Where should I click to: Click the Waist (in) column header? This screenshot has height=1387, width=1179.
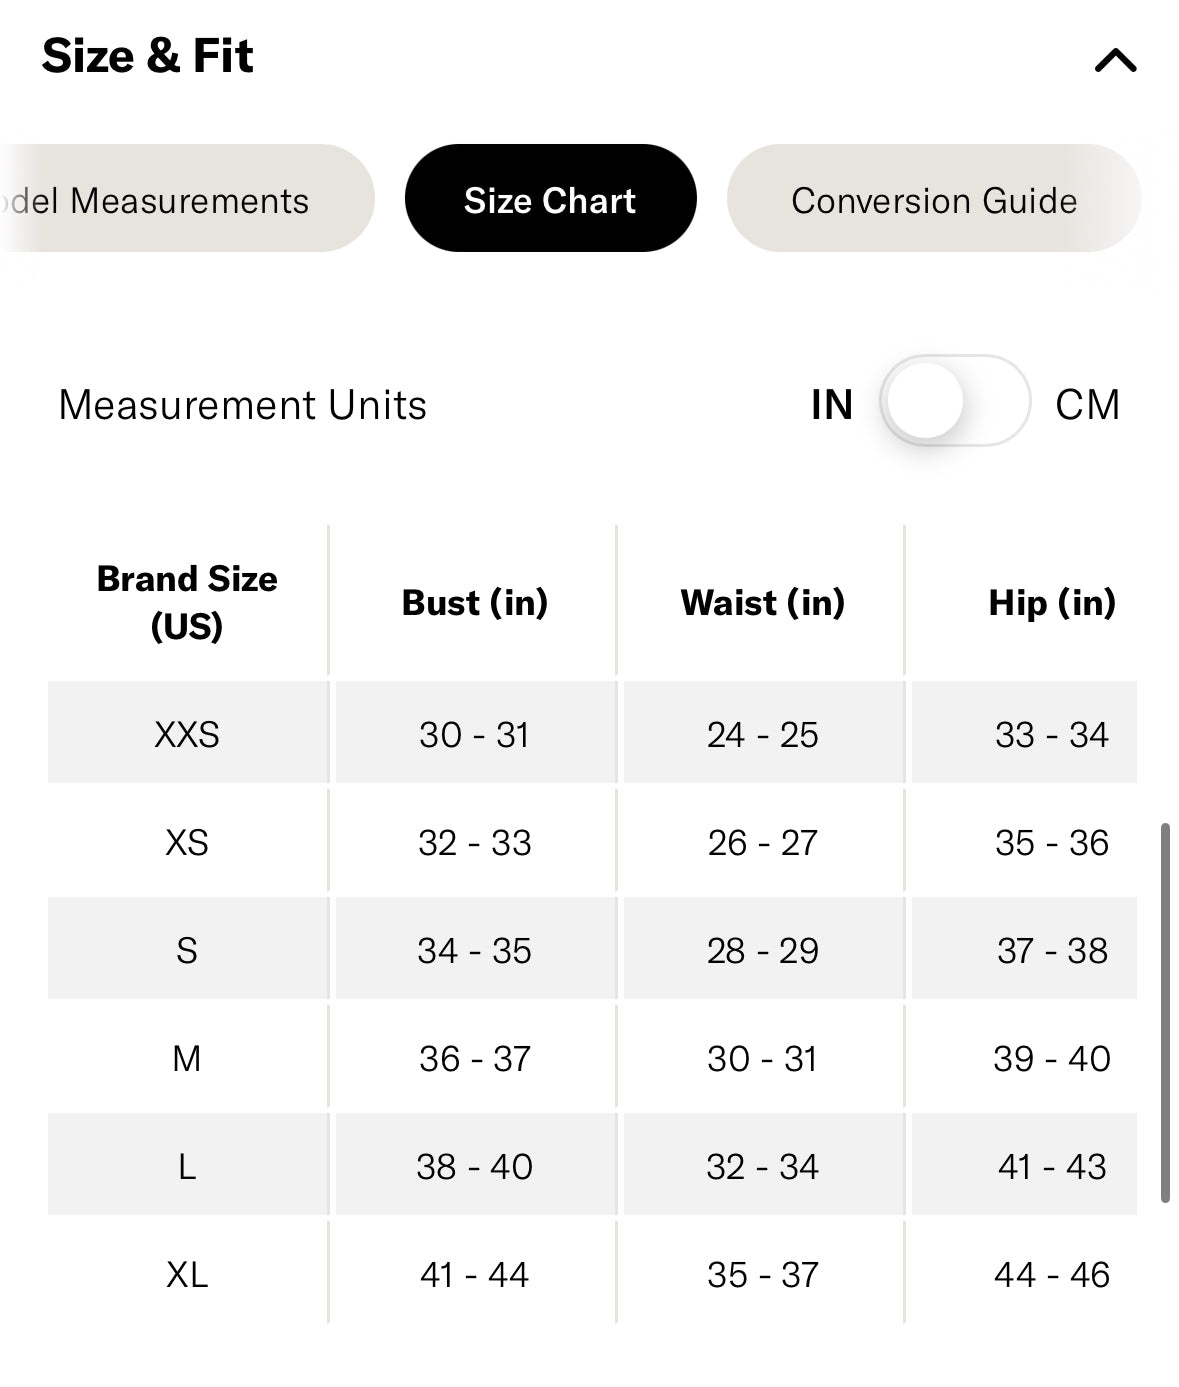coord(763,602)
